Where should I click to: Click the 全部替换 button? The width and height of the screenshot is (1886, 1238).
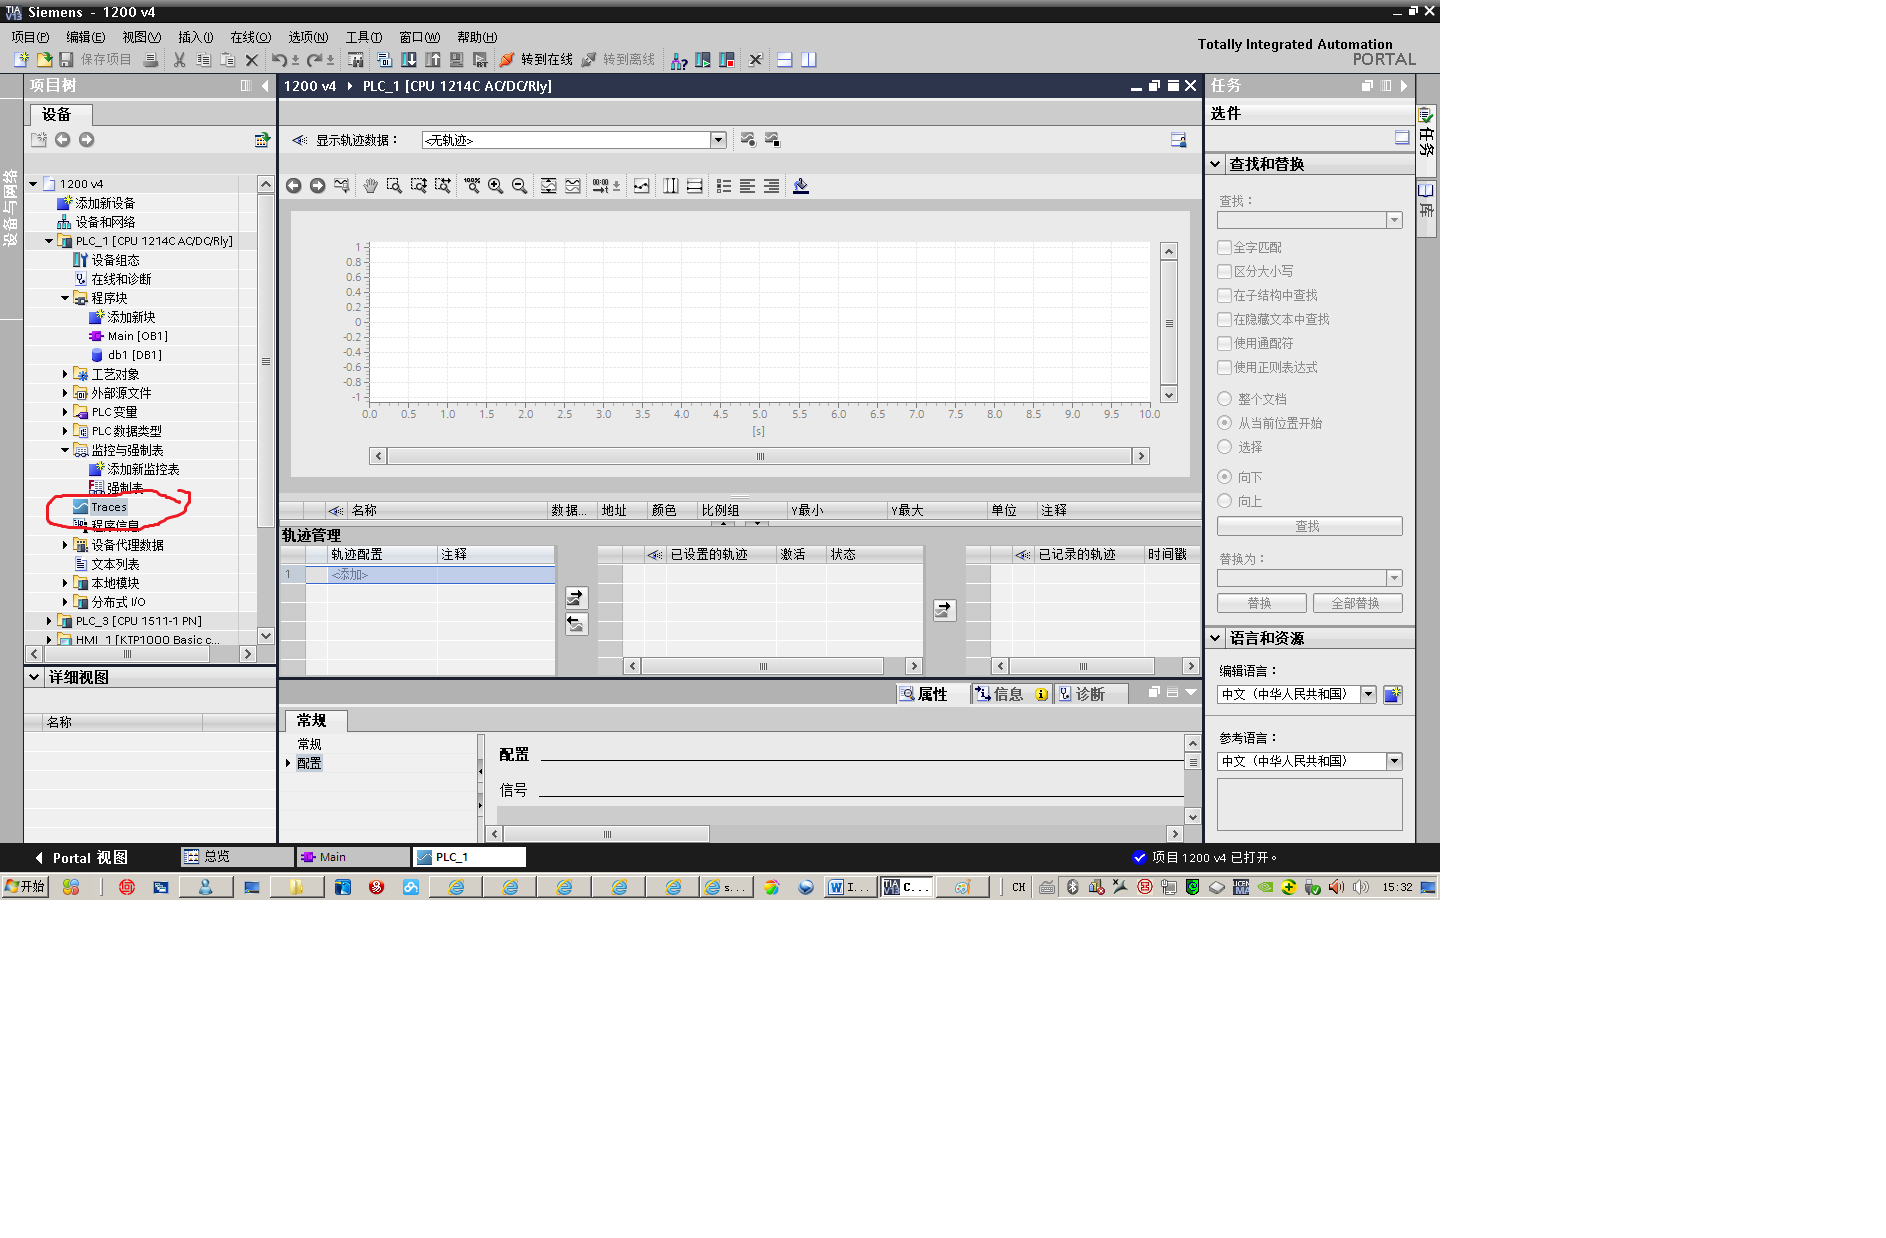1357,603
